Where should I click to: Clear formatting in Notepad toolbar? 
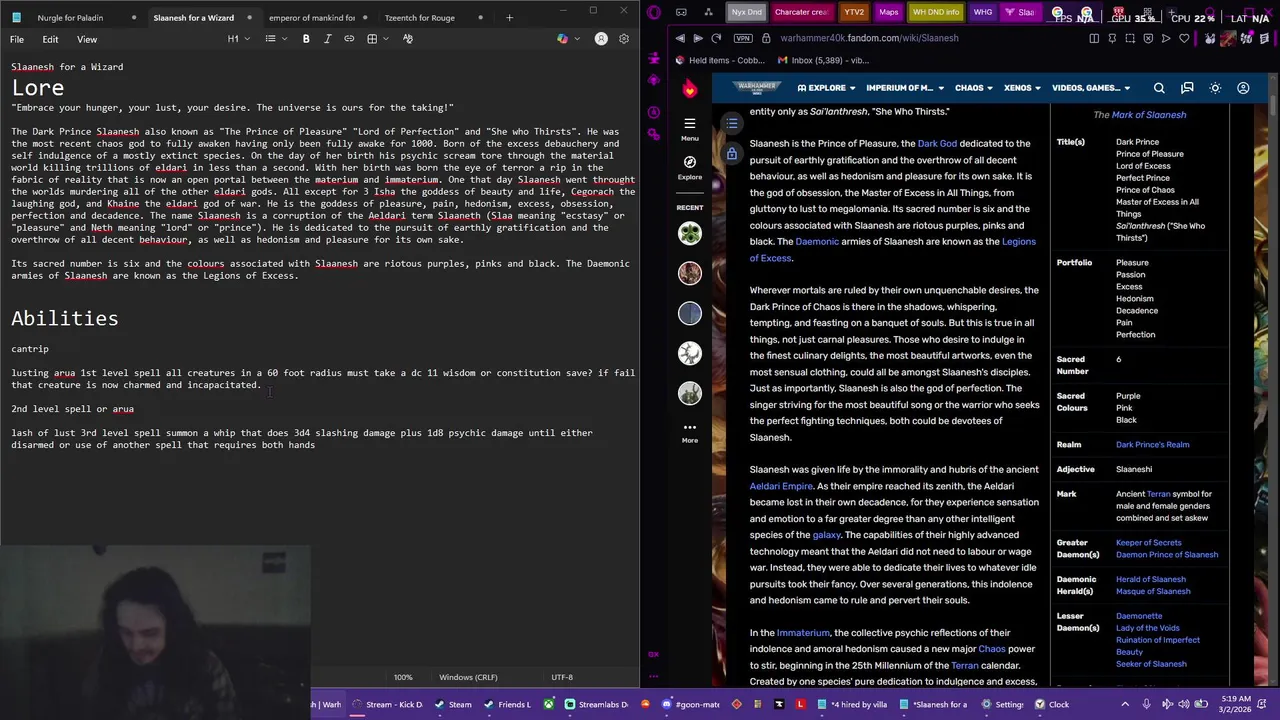pos(408,39)
